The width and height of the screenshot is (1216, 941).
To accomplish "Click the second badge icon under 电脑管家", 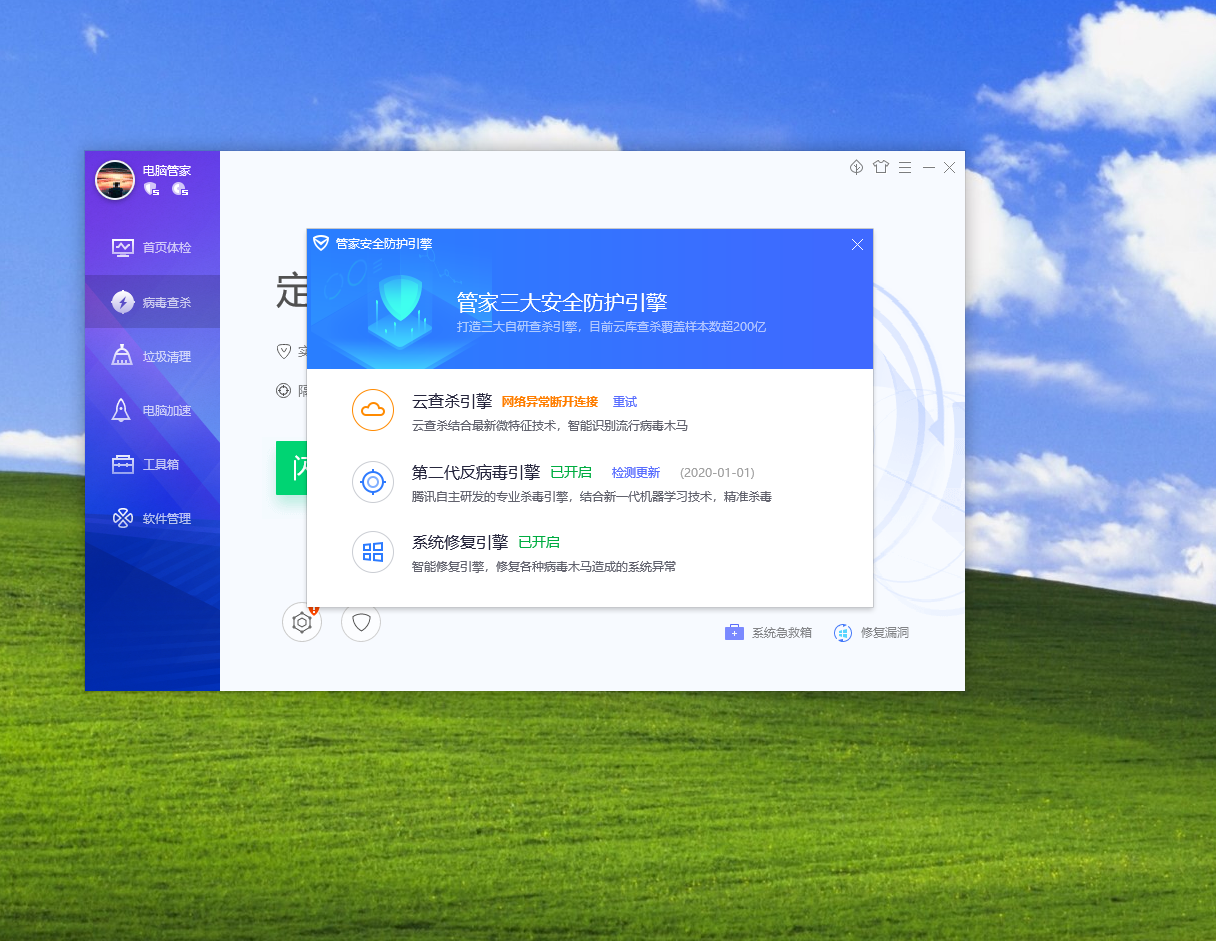I will click(180, 189).
